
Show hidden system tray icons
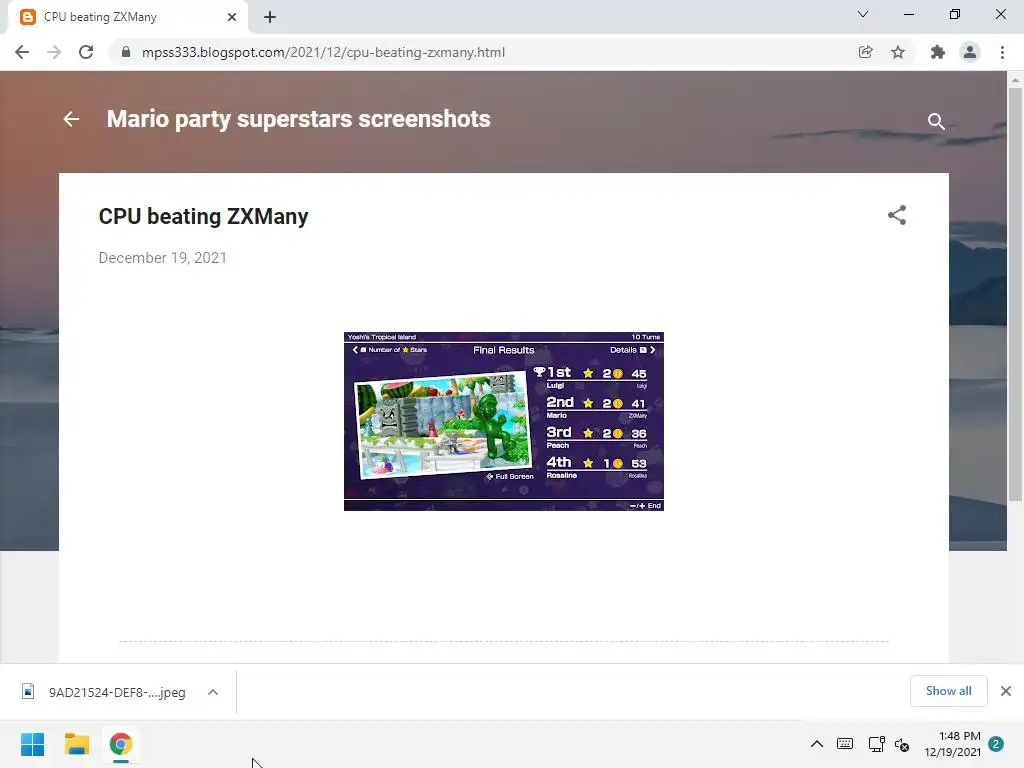816,744
